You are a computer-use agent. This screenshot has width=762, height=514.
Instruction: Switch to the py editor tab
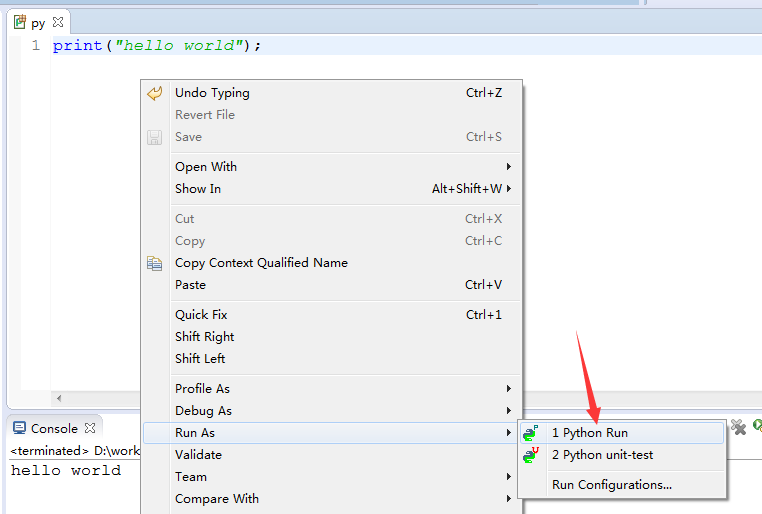tap(38, 23)
